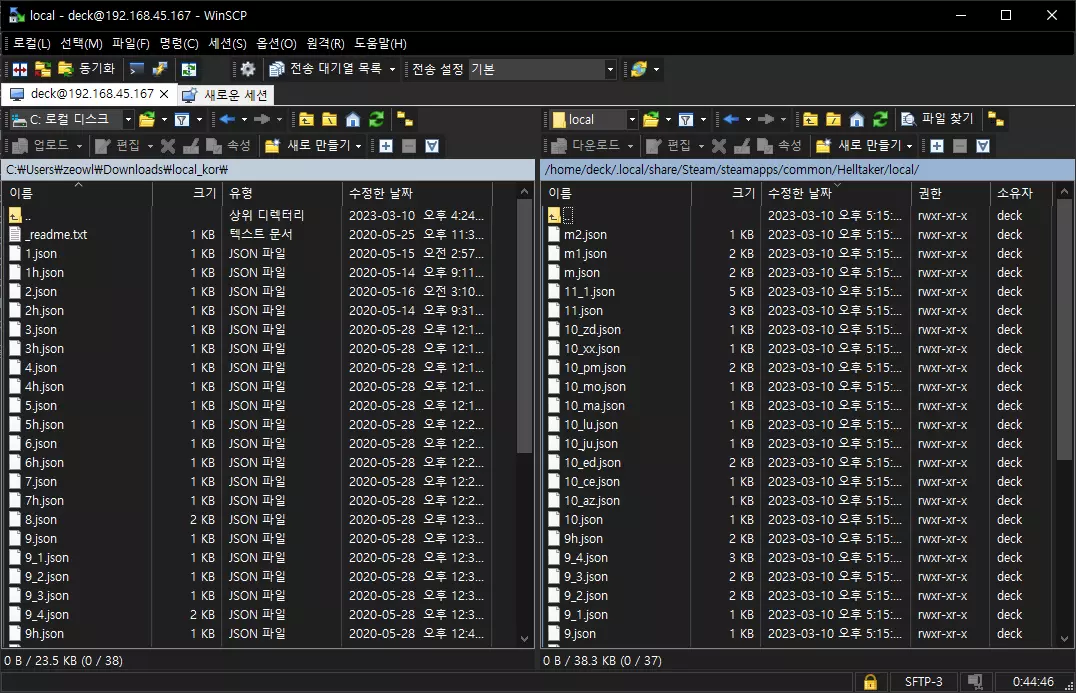The image size is (1076, 693).
Task: Go to parent directory in local panel
Action: coord(306,120)
